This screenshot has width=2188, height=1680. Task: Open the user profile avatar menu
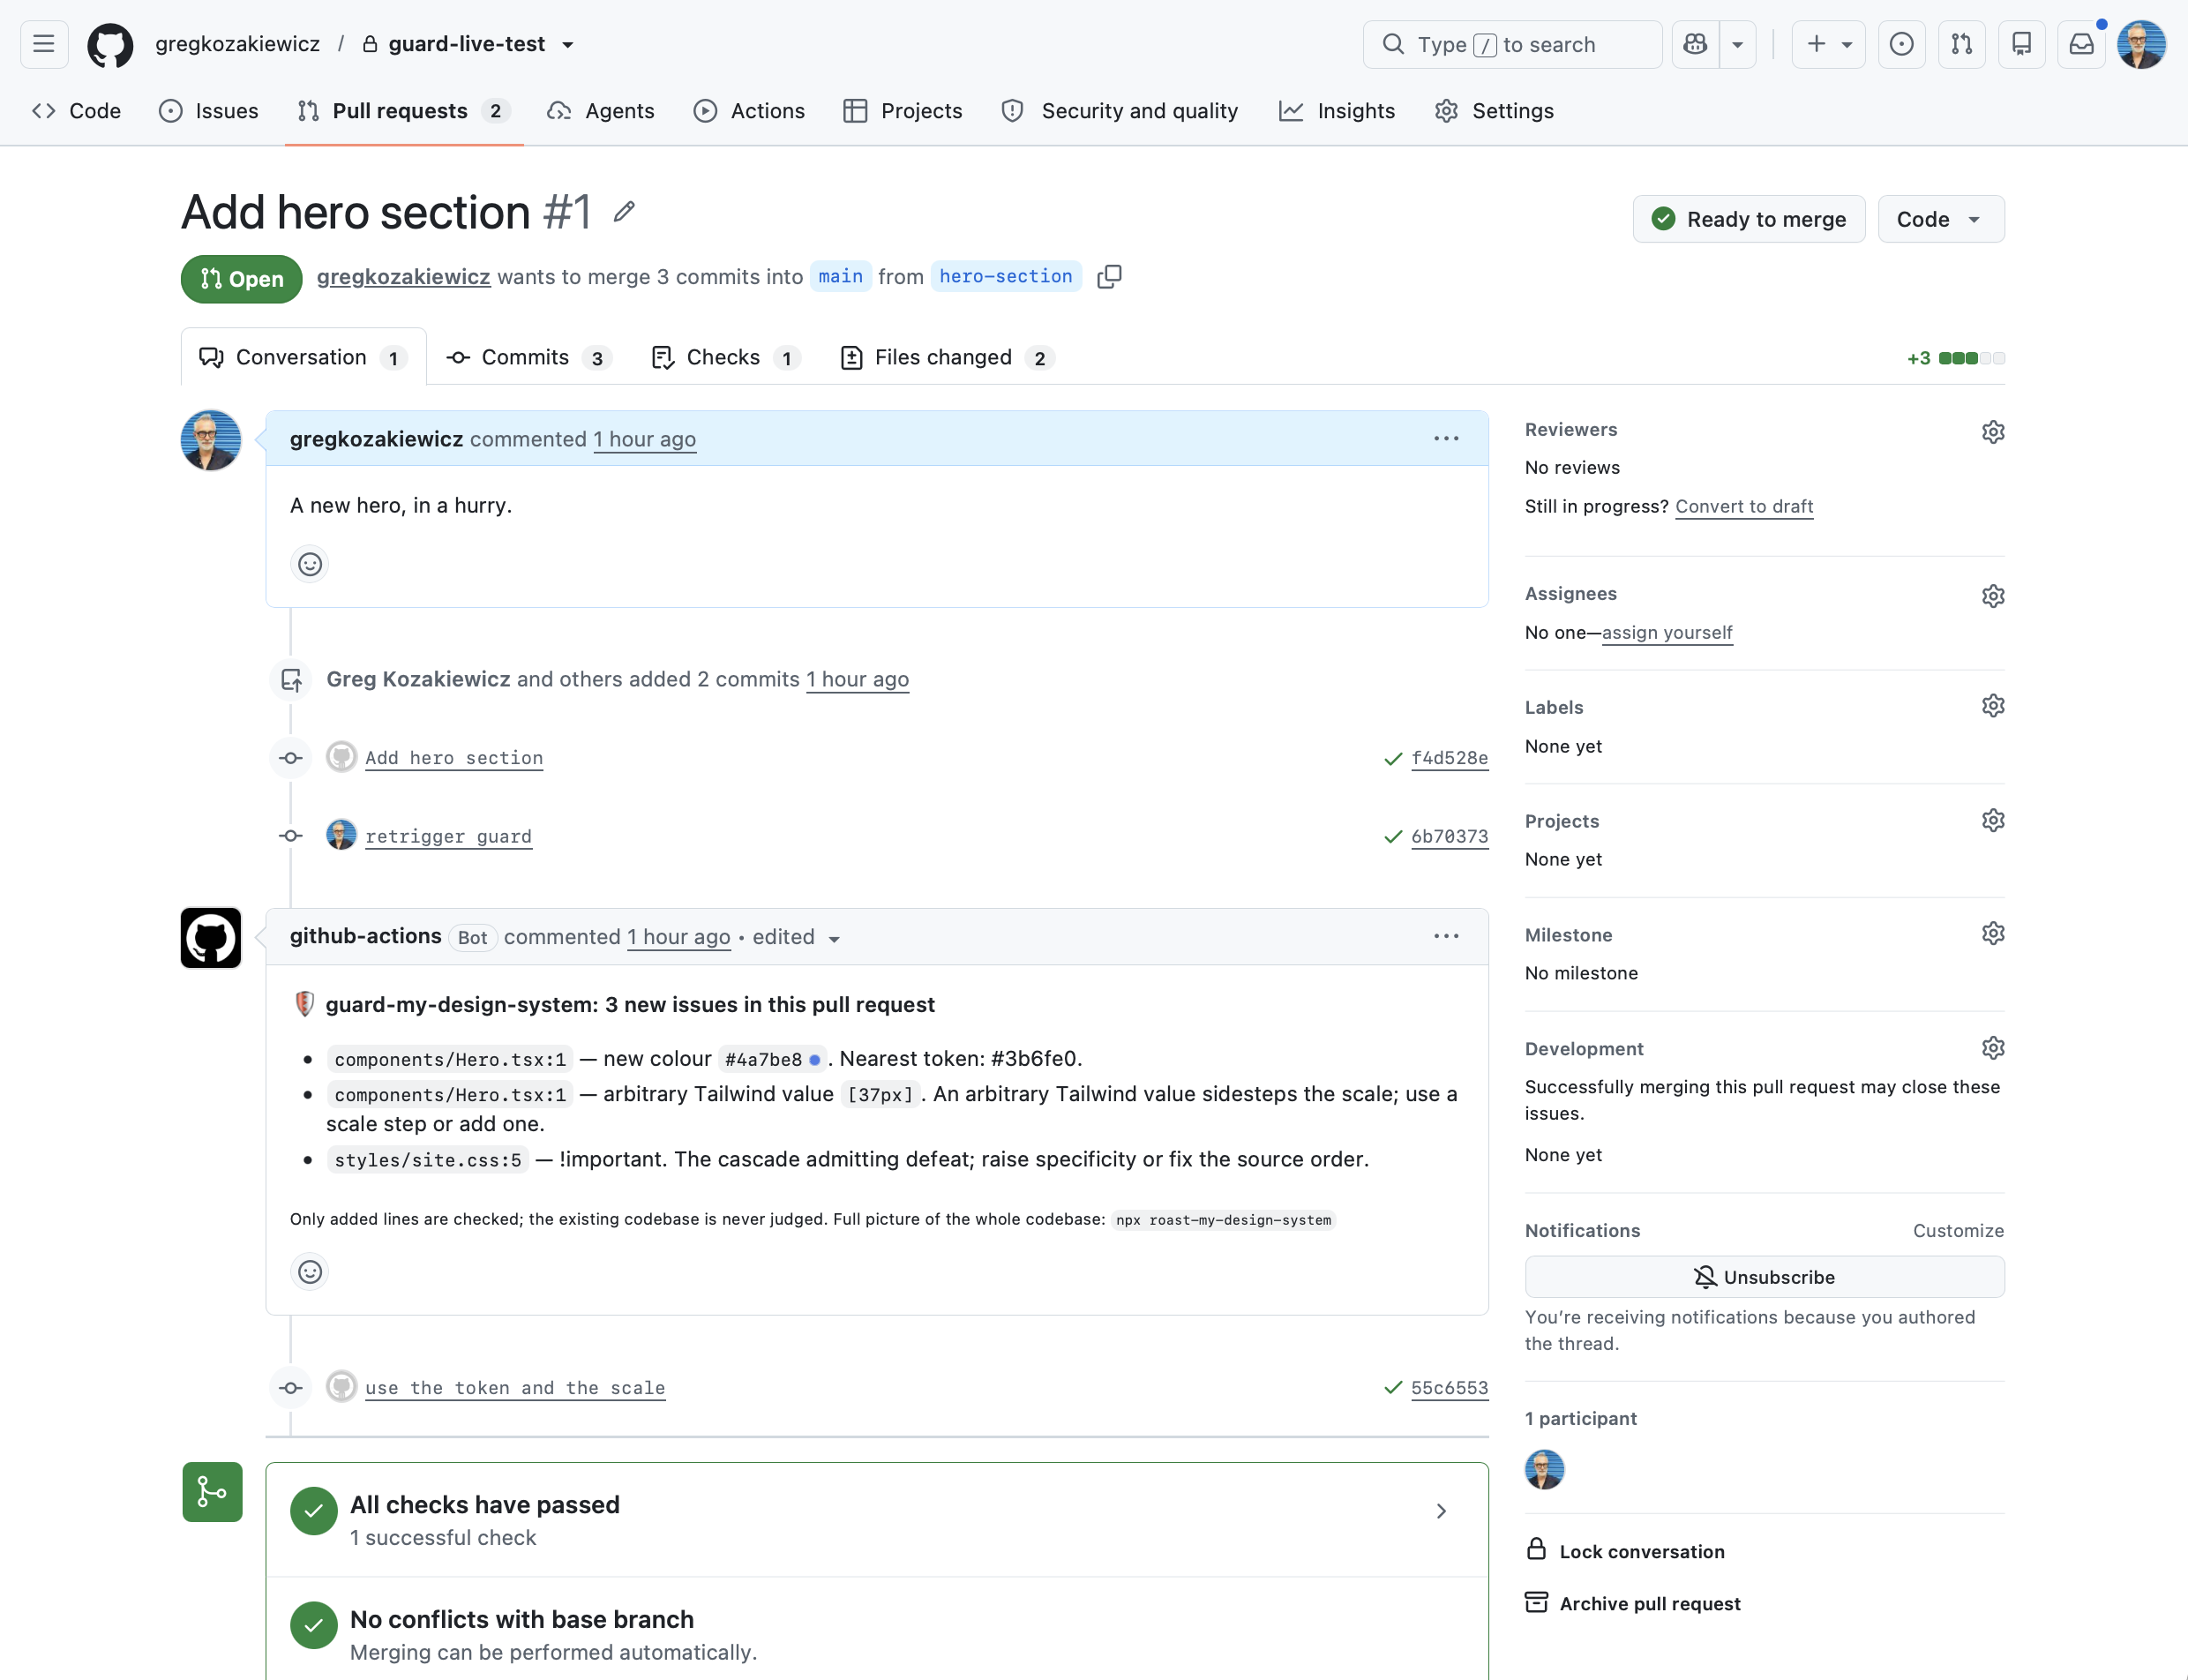(x=2141, y=44)
